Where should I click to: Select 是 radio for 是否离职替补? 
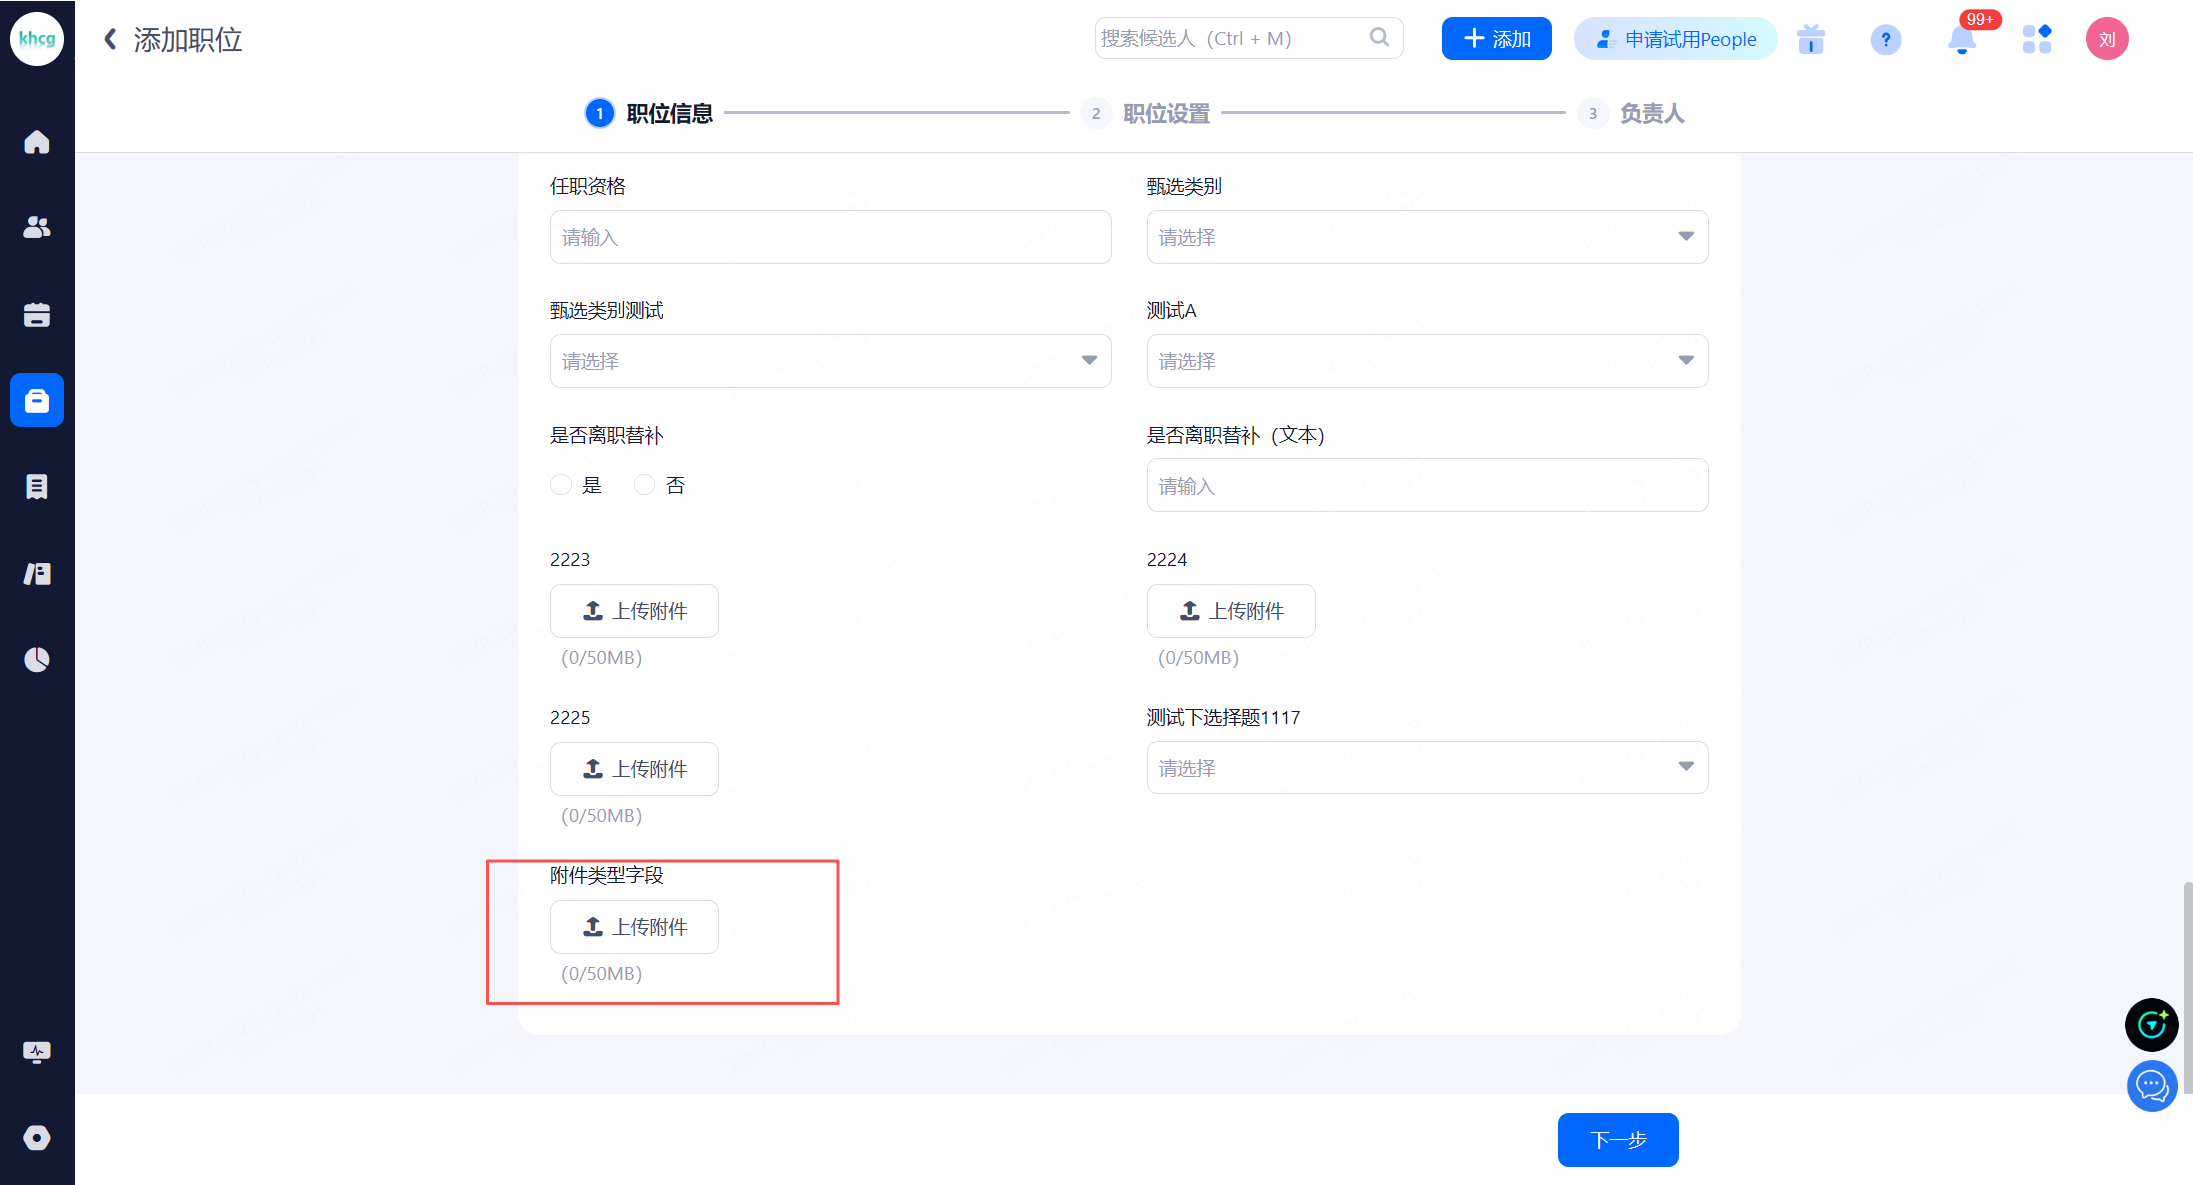click(562, 485)
